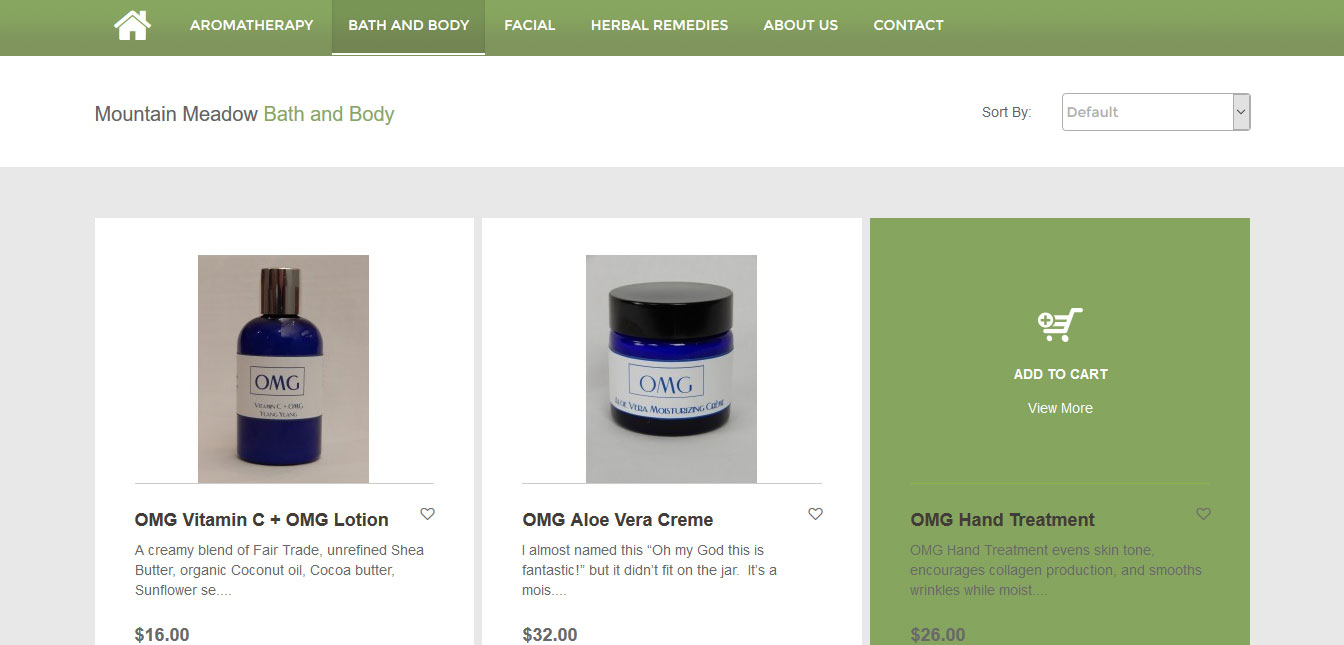1344x645 pixels.
Task: Open the About Us page
Action: (x=801, y=25)
